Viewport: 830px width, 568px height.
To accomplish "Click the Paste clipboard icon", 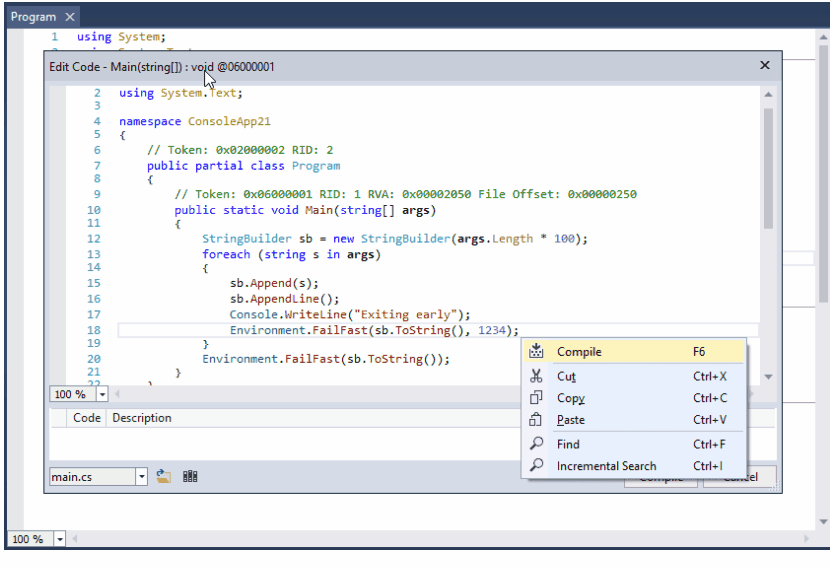I will click(x=536, y=421).
